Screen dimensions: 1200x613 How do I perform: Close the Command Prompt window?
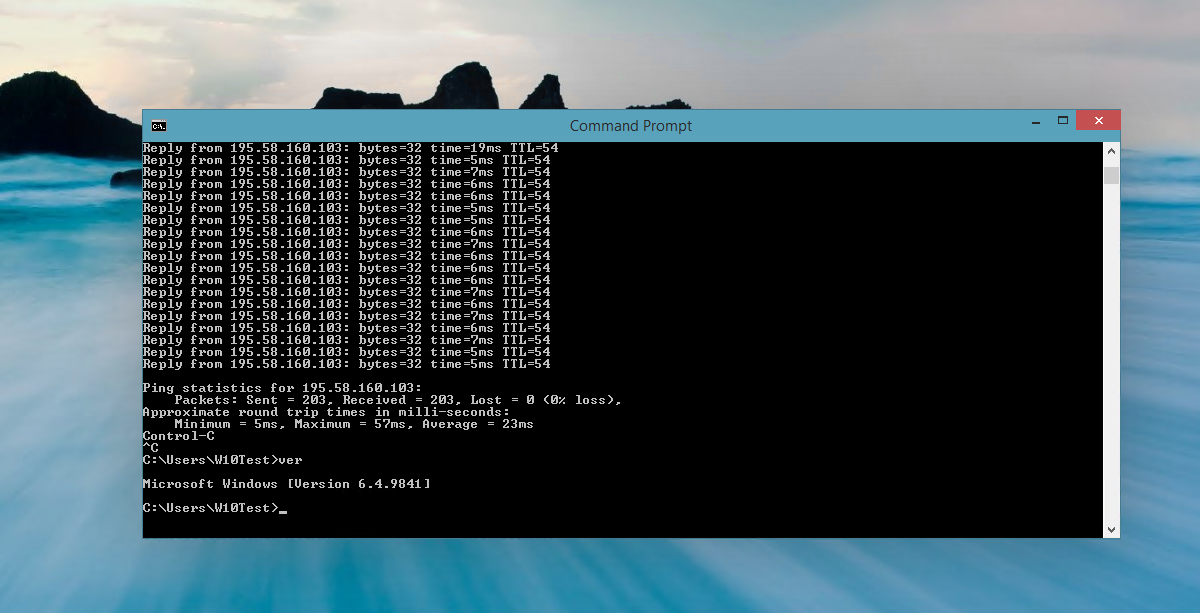point(1099,120)
